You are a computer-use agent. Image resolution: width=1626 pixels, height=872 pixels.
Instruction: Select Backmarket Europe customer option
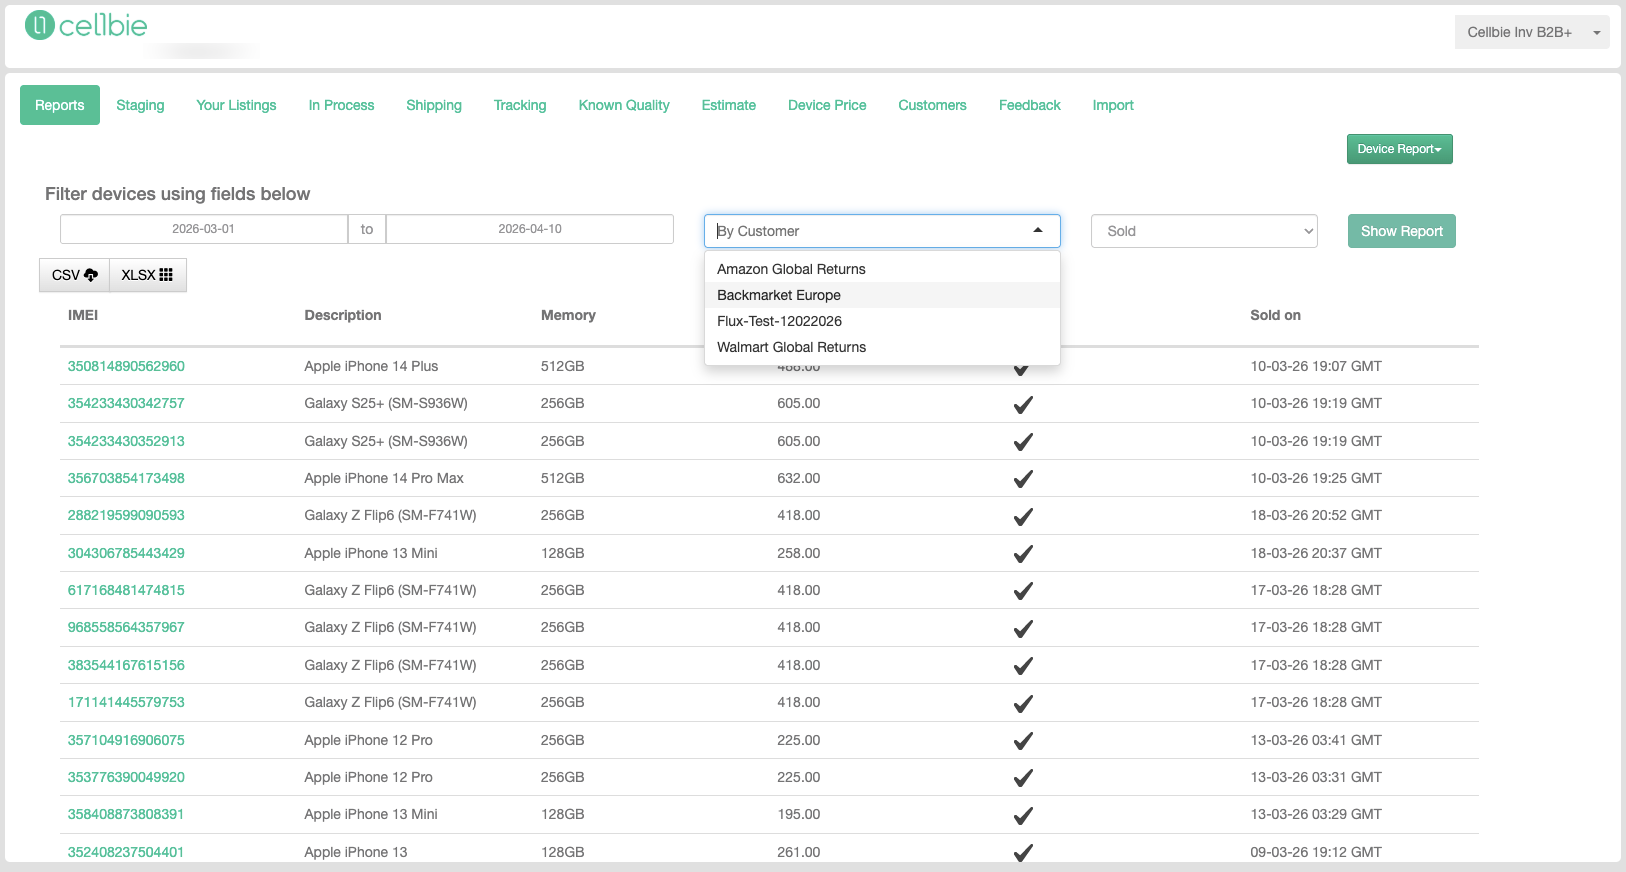pyautogui.click(x=882, y=295)
